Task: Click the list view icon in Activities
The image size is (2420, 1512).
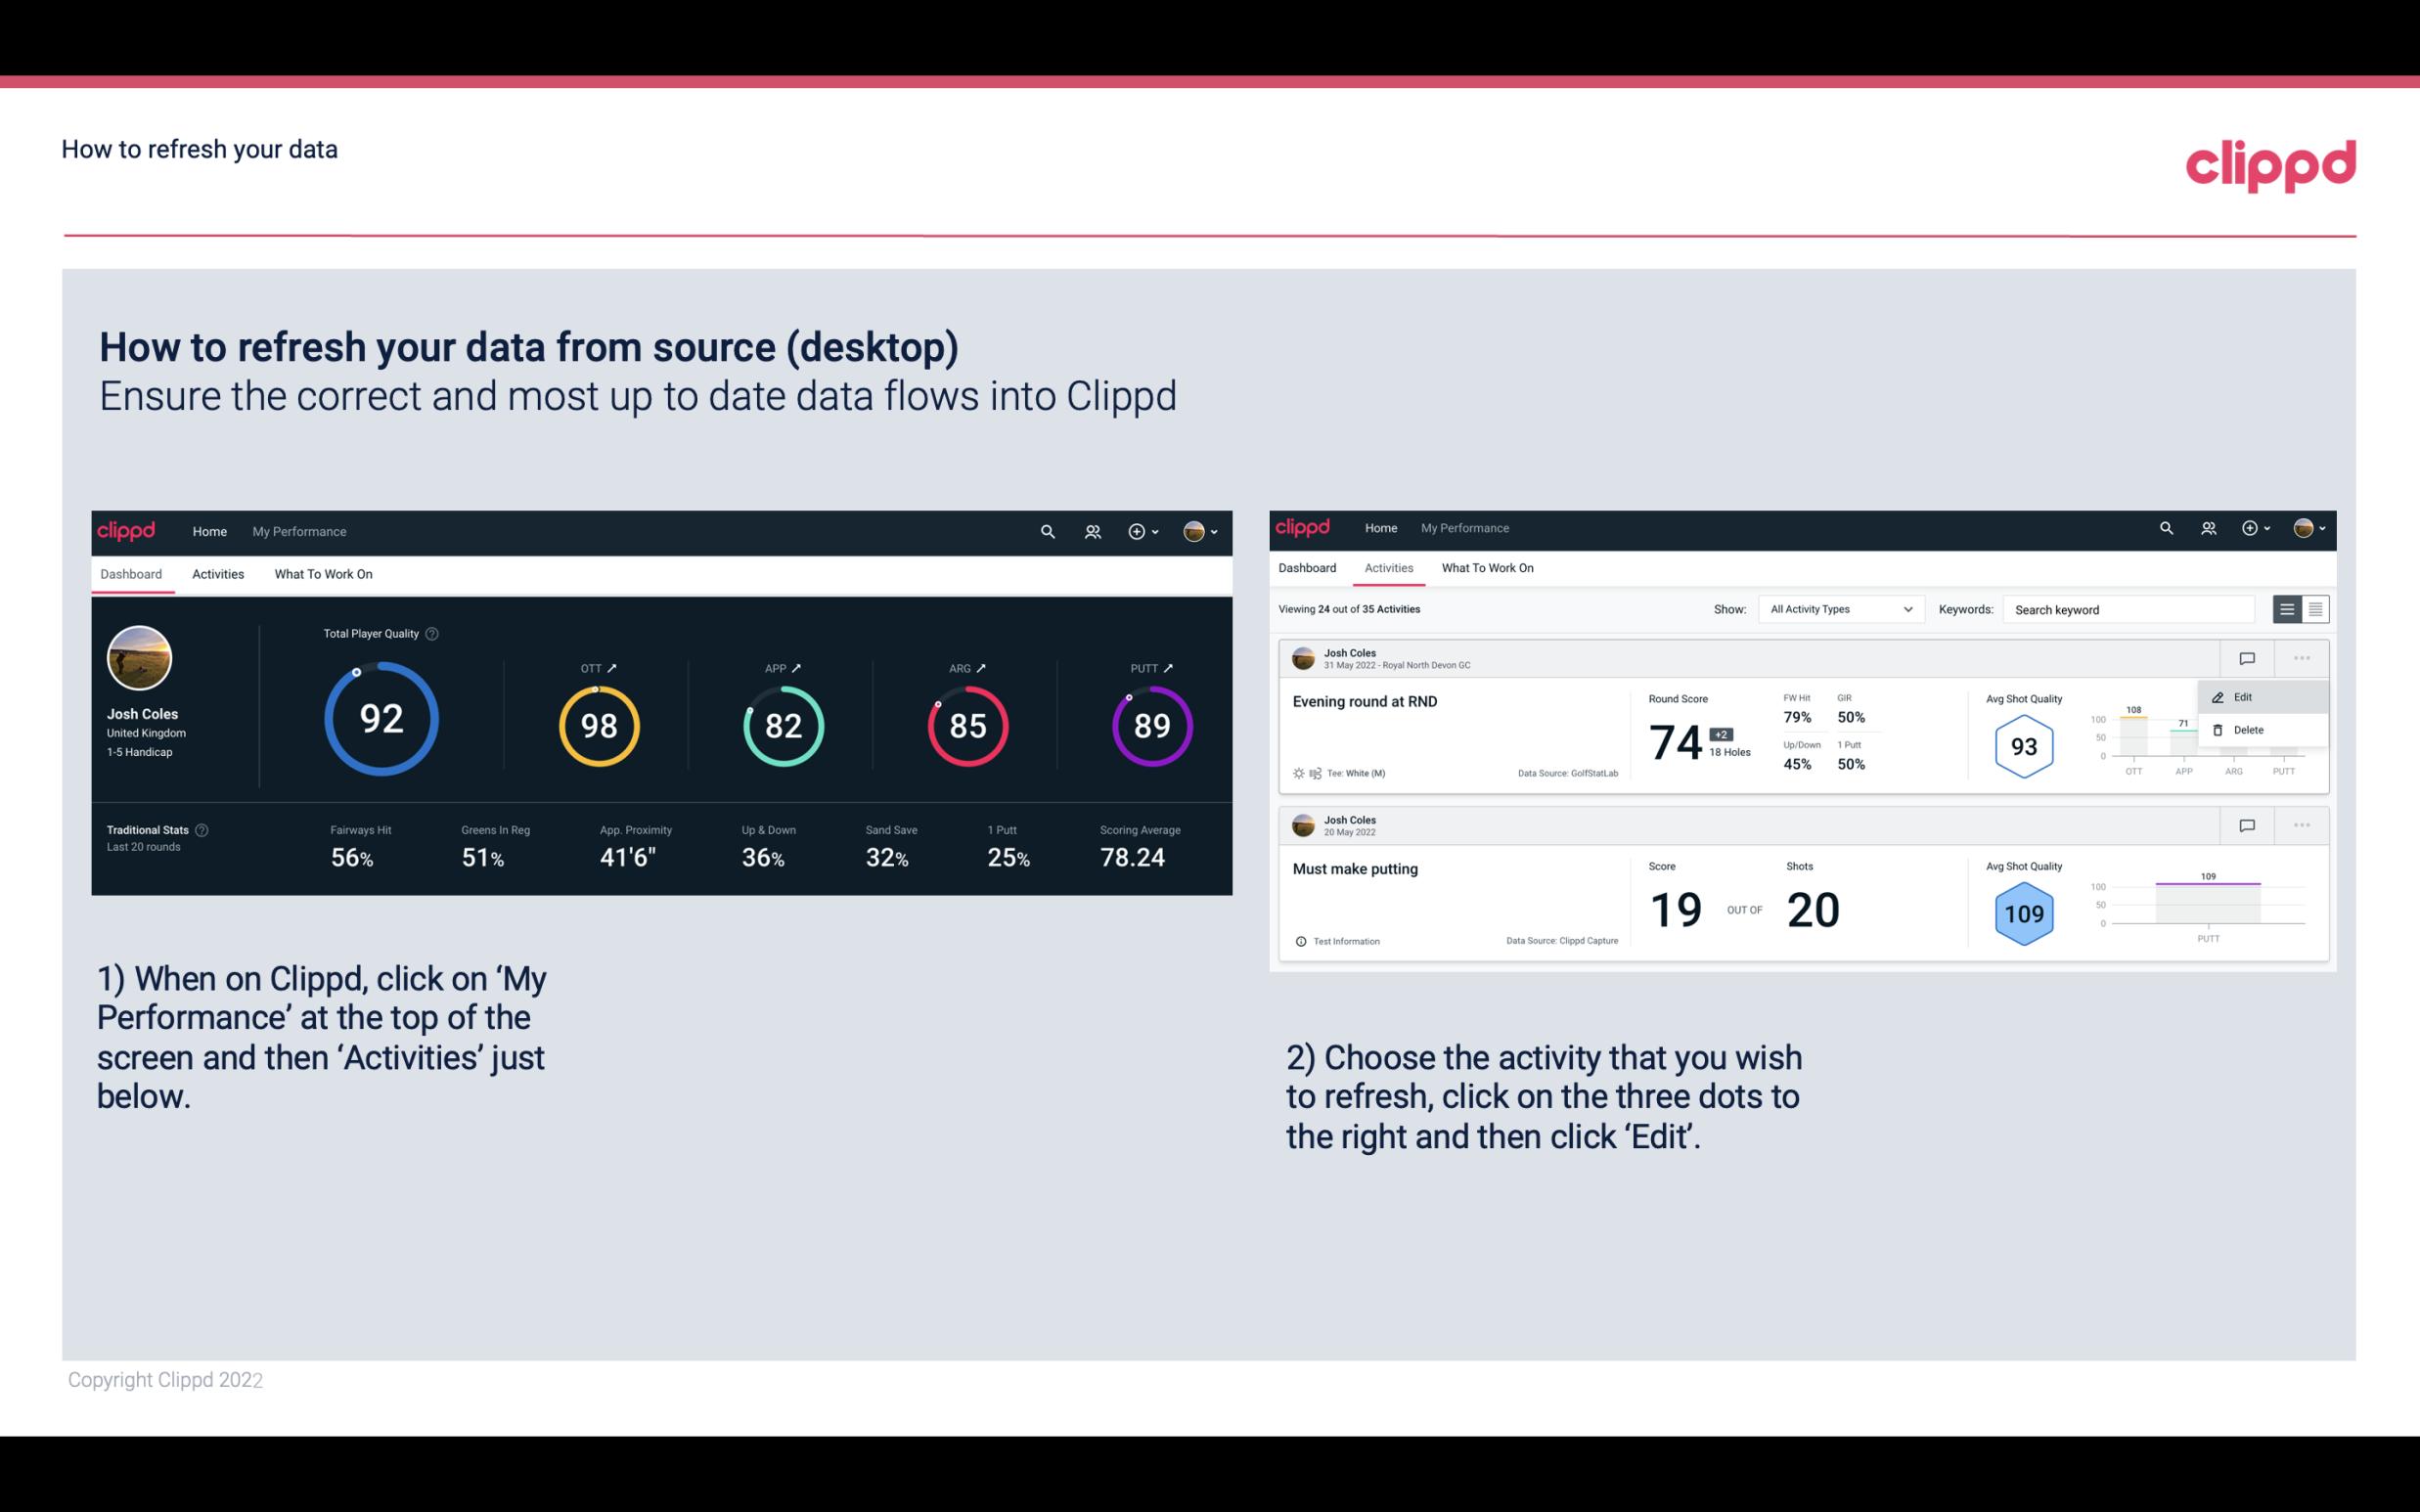Action: pyautogui.click(x=2288, y=608)
